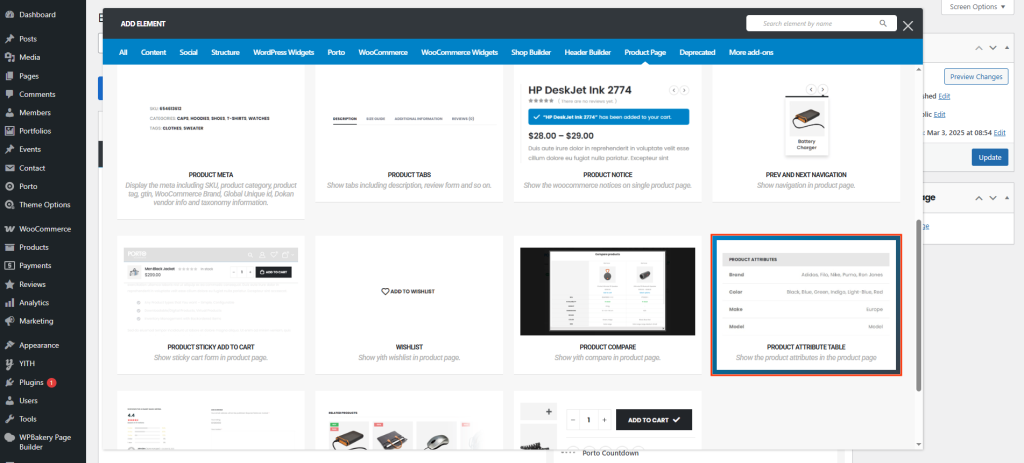The width and height of the screenshot is (1024, 463).
Task: Click the WooCommerce sidebar icon
Action: pos(9,229)
